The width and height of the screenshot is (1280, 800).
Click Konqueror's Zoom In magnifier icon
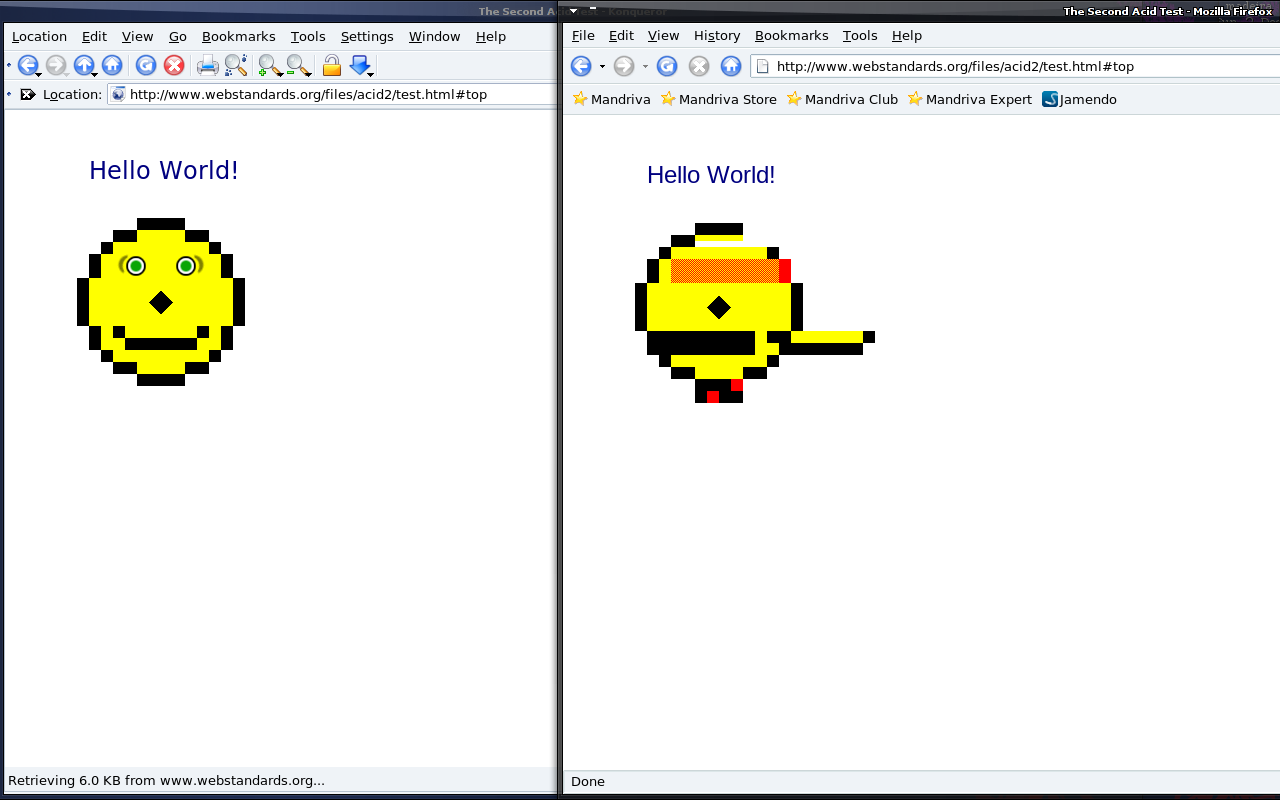coord(269,66)
